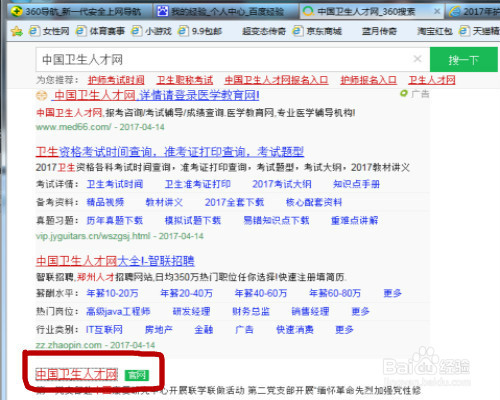
Task: Click 更多 in the 热门岗位 row
Action: click(361, 311)
